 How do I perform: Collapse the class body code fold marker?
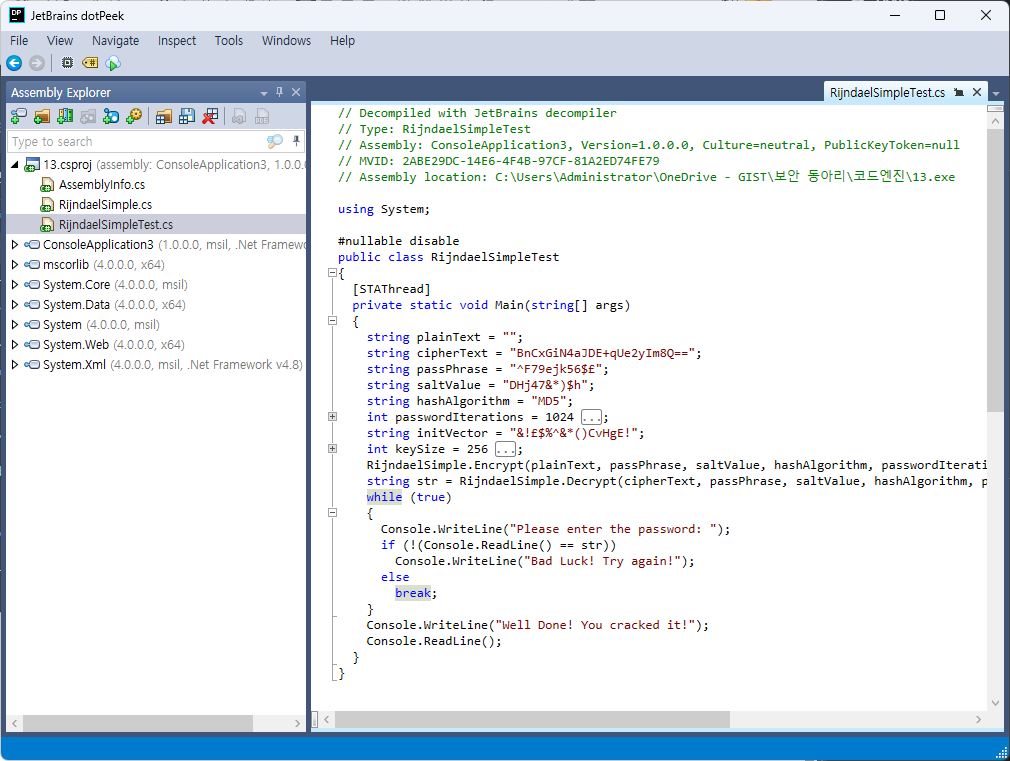point(332,273)
